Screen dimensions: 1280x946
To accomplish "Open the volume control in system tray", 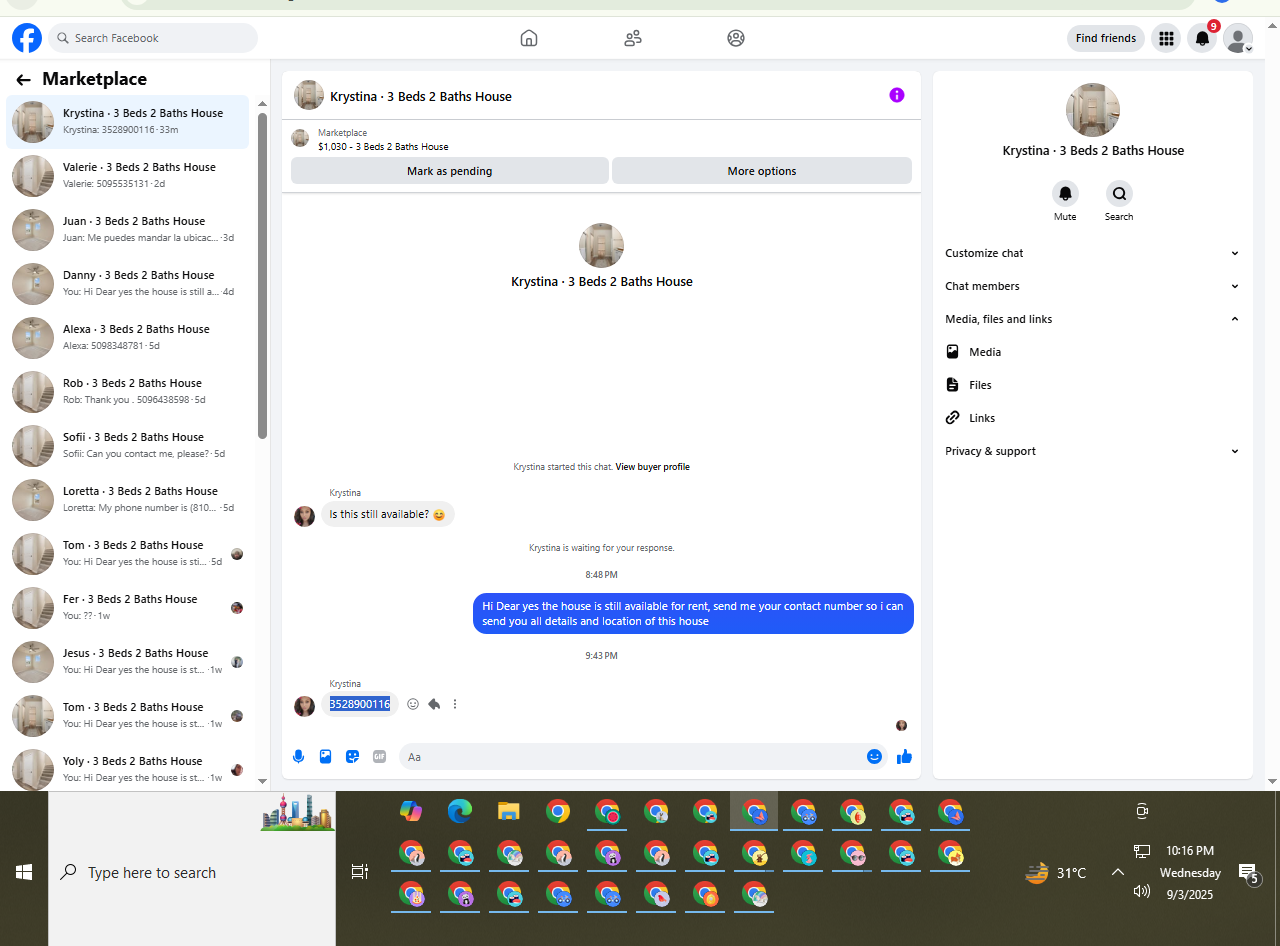I will click(1141, 891).
